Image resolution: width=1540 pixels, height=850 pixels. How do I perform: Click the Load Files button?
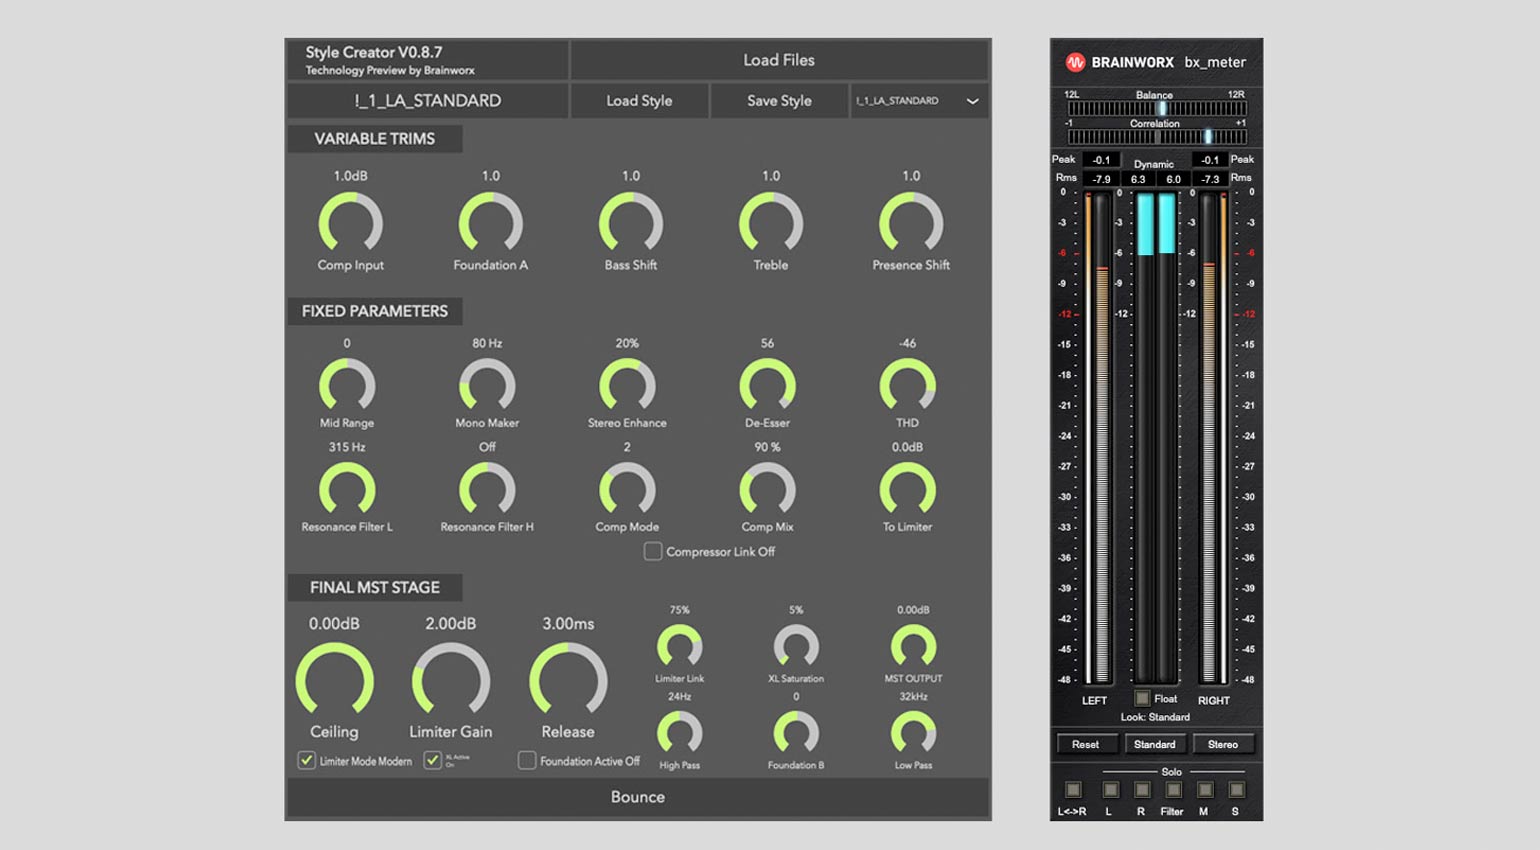tap(779, 60)
